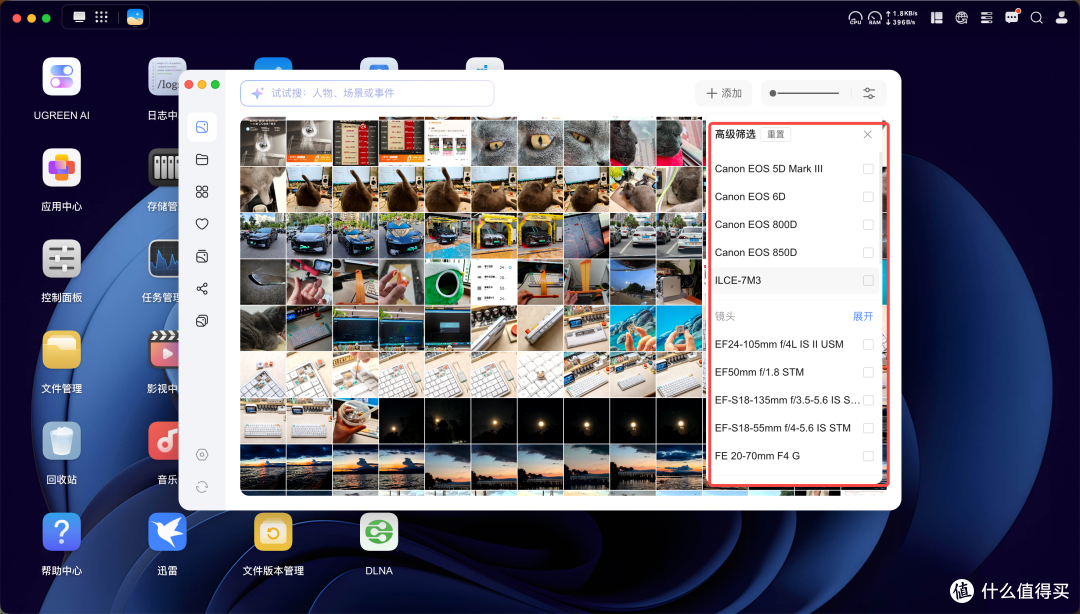
Task: Open the Photos view in the sidebar
Action: (202, 127)
